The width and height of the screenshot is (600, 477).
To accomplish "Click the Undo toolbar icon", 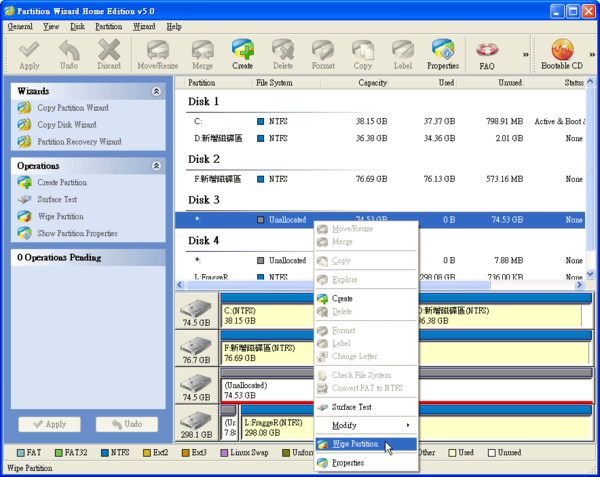I will click(69, 55).
